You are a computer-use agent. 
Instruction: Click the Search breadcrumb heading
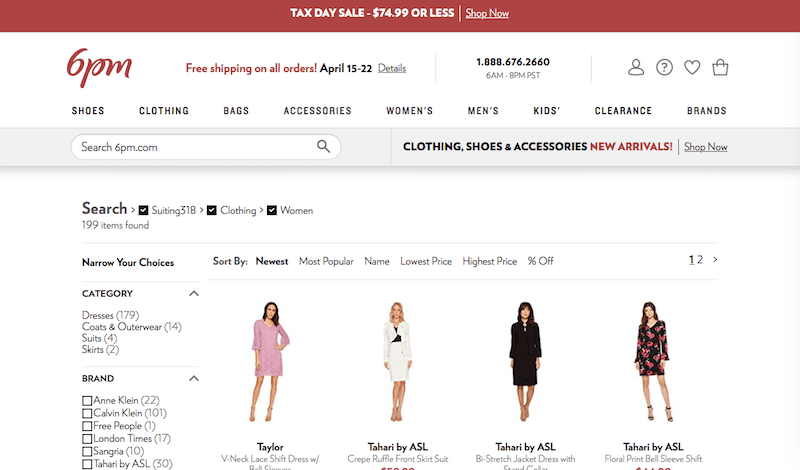pyautogui.click(x=105, y=209)
